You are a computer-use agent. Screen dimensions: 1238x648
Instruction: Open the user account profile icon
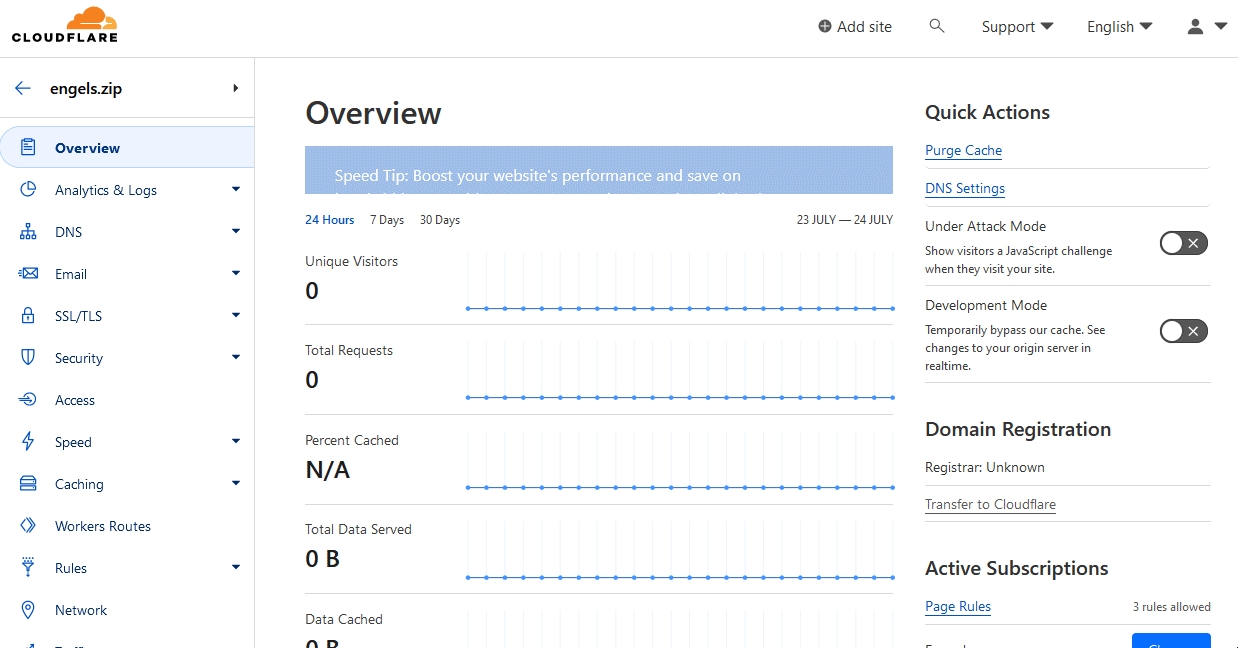(x=1195, y=27)
